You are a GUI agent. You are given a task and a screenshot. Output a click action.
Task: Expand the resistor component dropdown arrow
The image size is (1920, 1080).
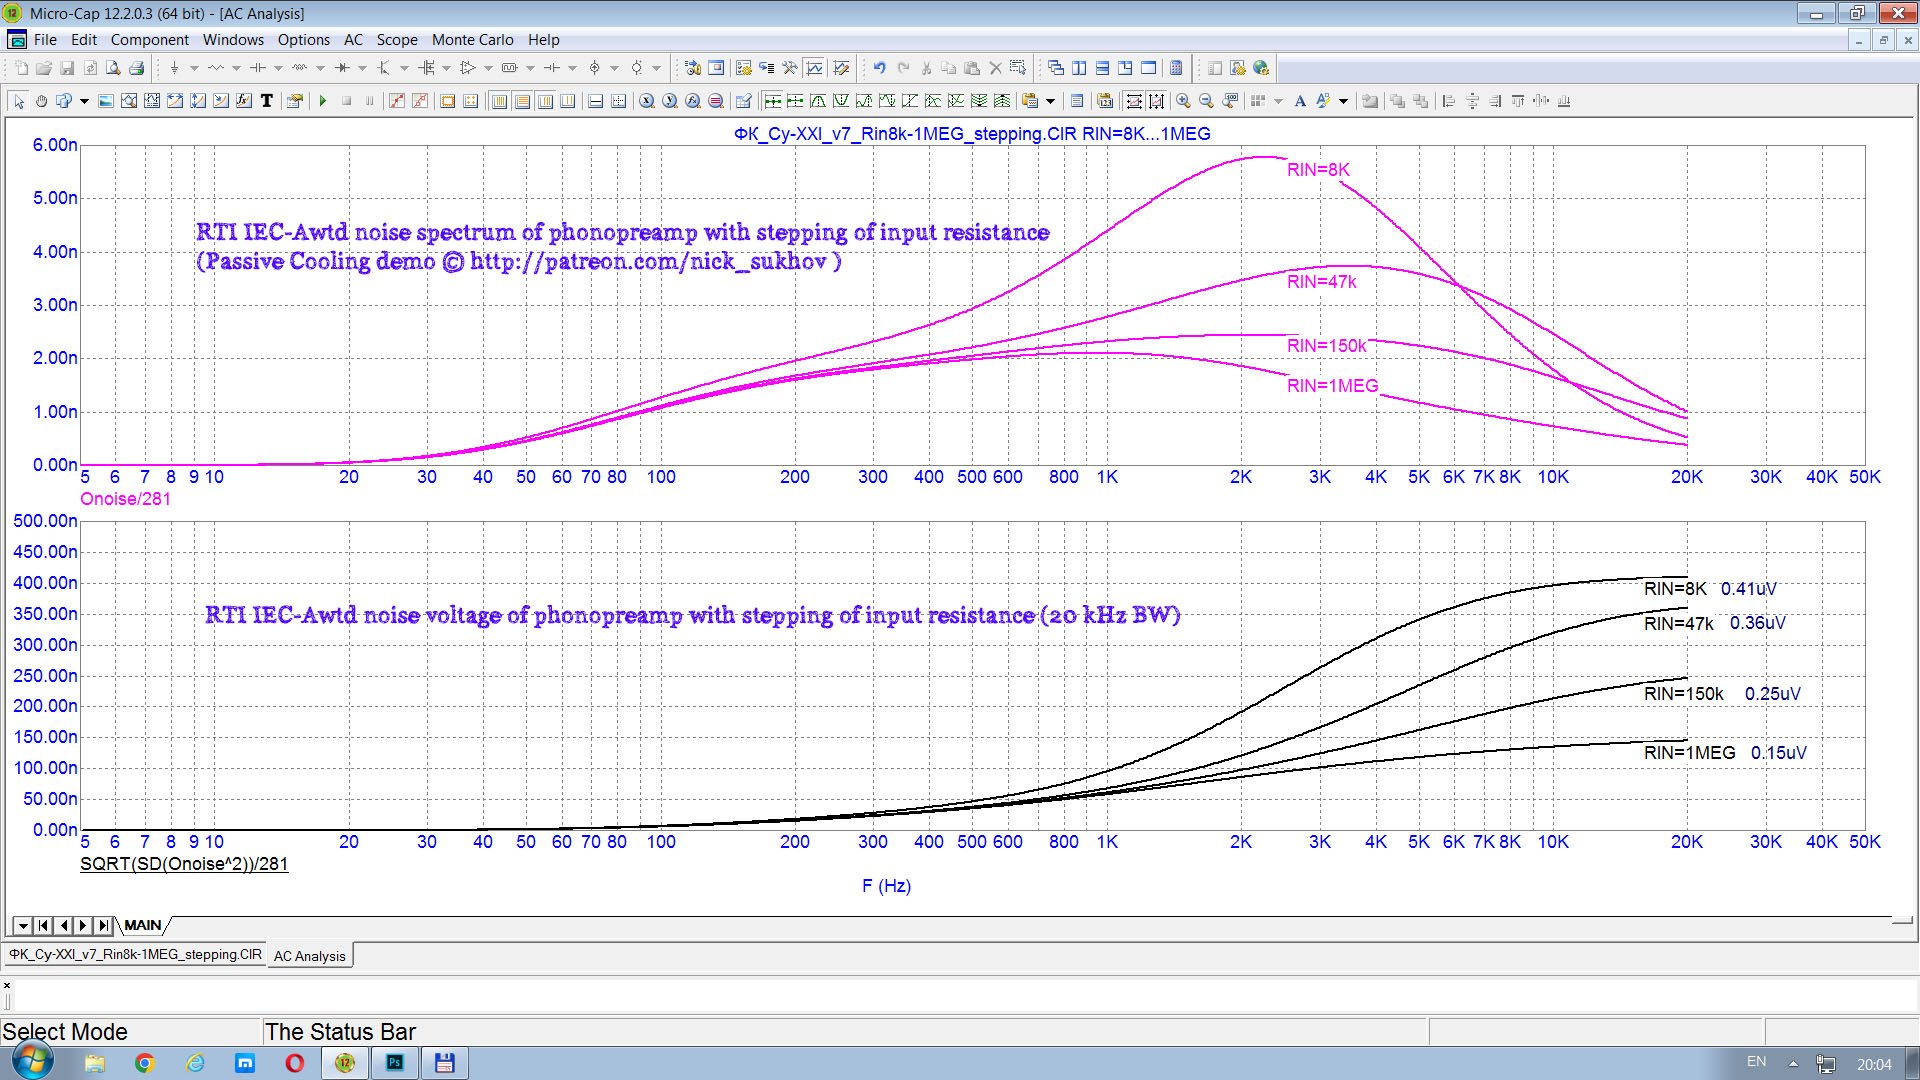point(237,68)
